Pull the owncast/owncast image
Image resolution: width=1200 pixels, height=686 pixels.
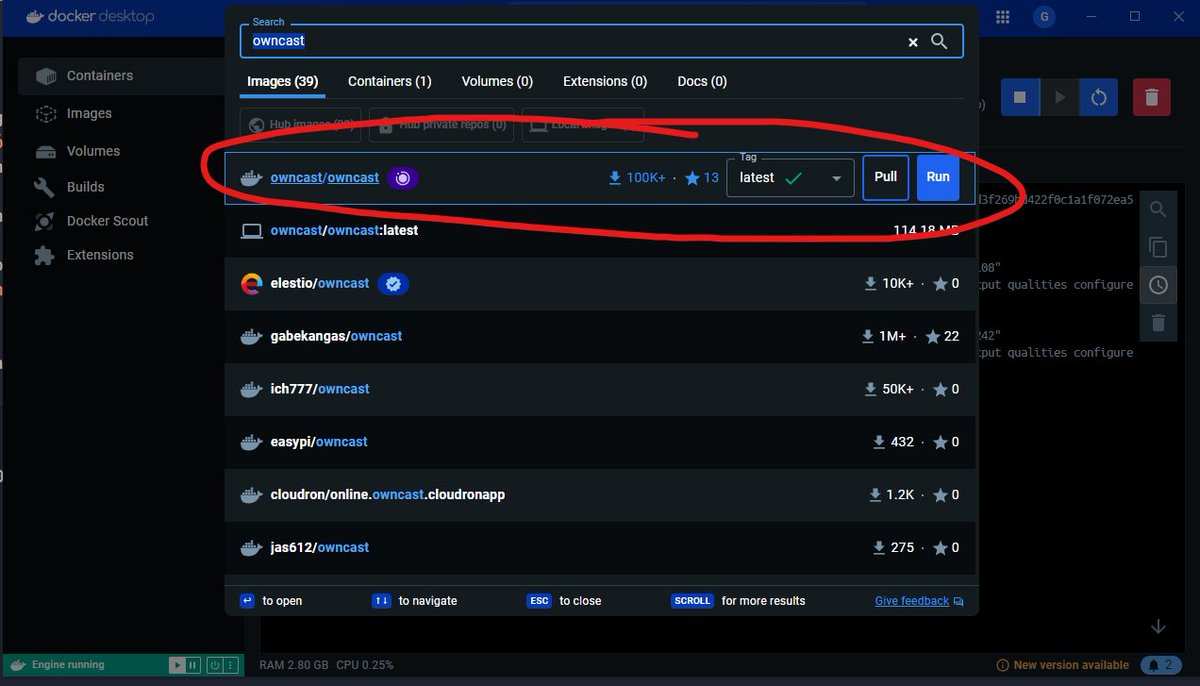[x=886, y=177]
